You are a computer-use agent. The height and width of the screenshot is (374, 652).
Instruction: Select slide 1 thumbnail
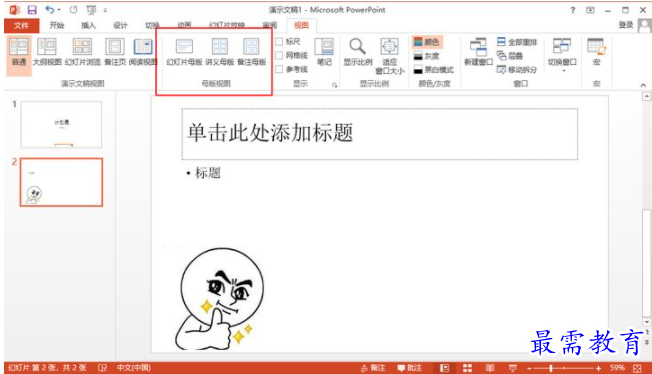click(61, 124)
